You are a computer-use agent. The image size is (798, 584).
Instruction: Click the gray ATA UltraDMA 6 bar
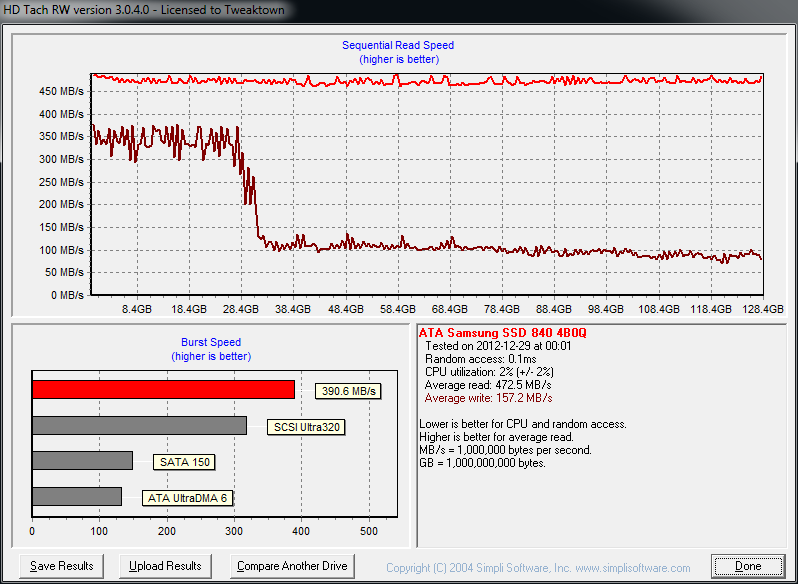pyautogui.click(x=77, y=496)
